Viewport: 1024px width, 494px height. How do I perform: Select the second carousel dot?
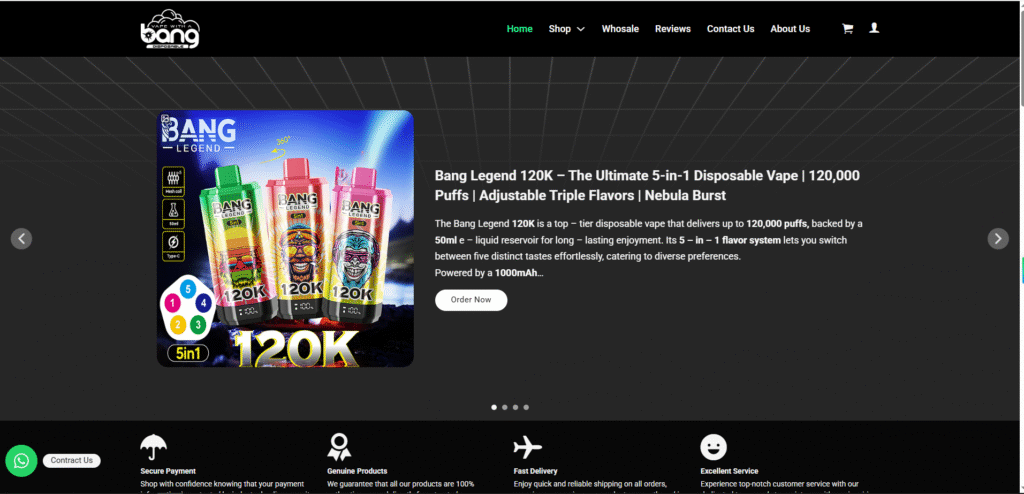coord(504,407)
